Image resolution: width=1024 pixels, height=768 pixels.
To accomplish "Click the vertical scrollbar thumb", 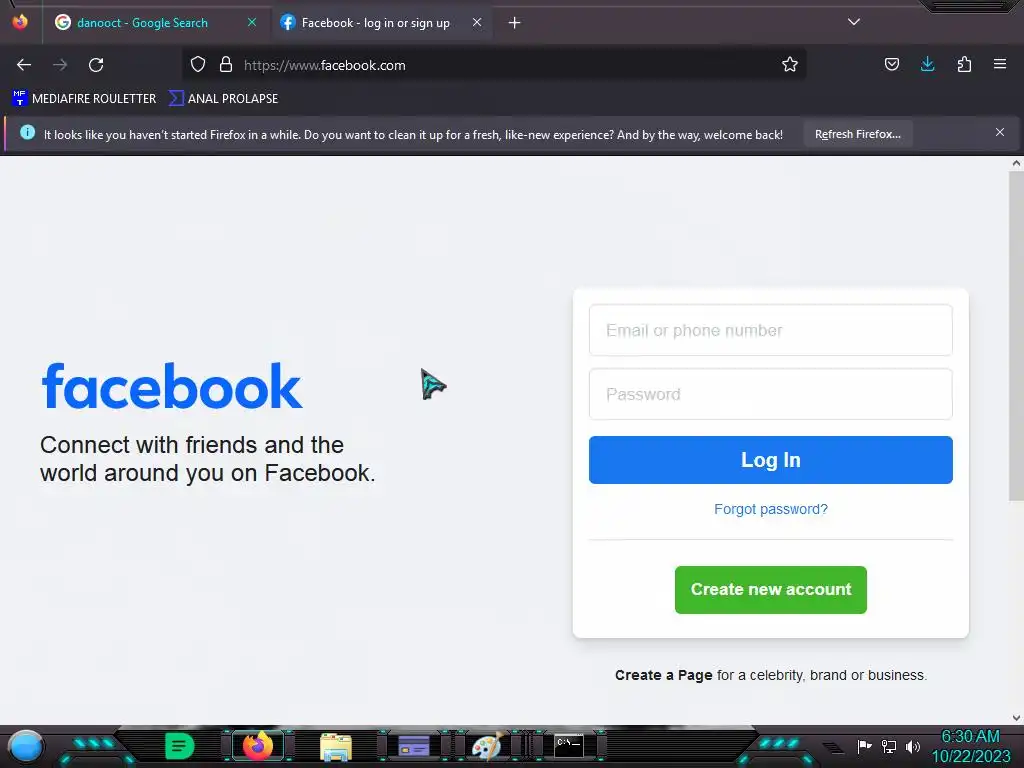I will [1016, 336].
